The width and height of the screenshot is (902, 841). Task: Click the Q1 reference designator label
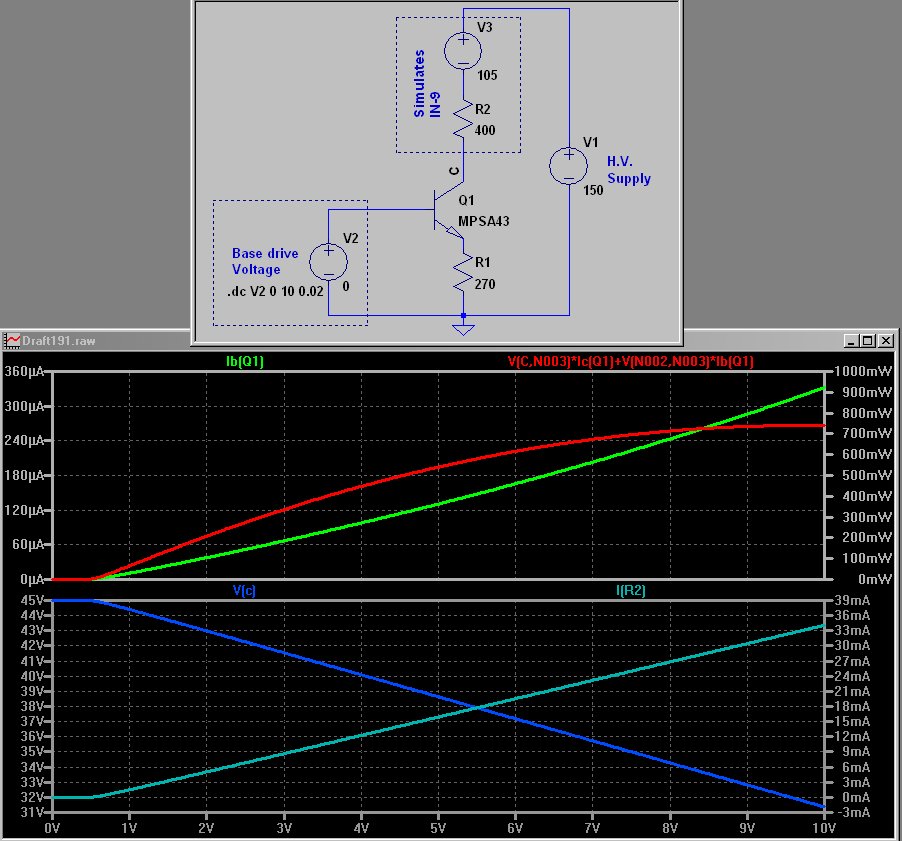467,200
